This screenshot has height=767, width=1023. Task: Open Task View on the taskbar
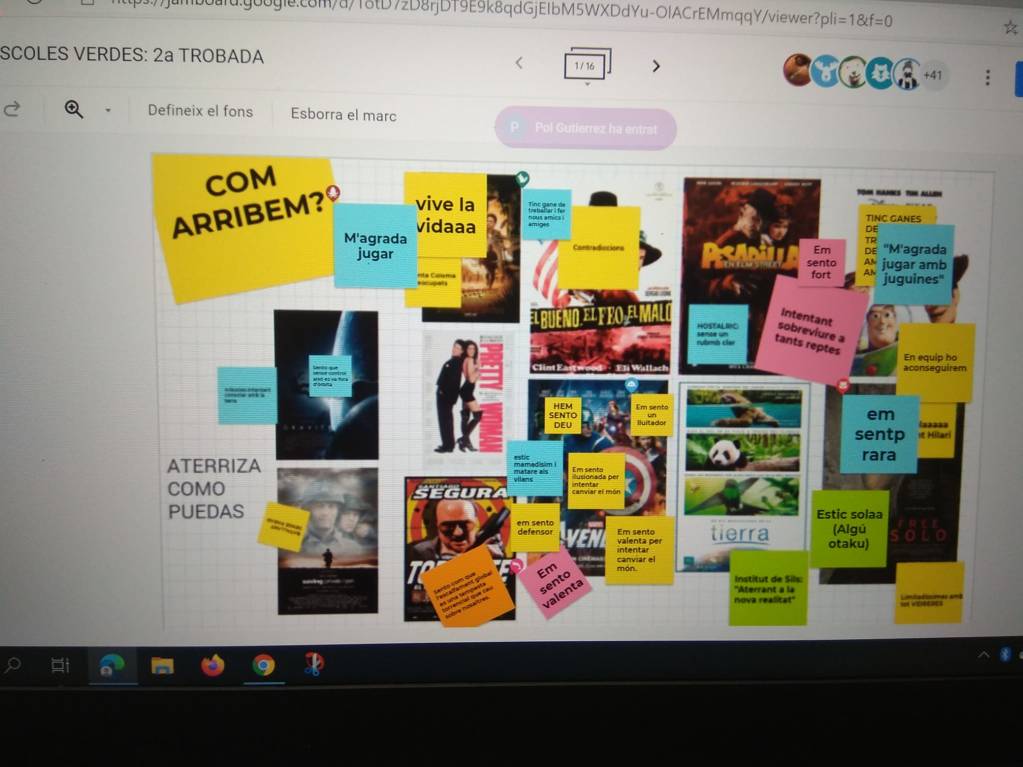(60, 665)
